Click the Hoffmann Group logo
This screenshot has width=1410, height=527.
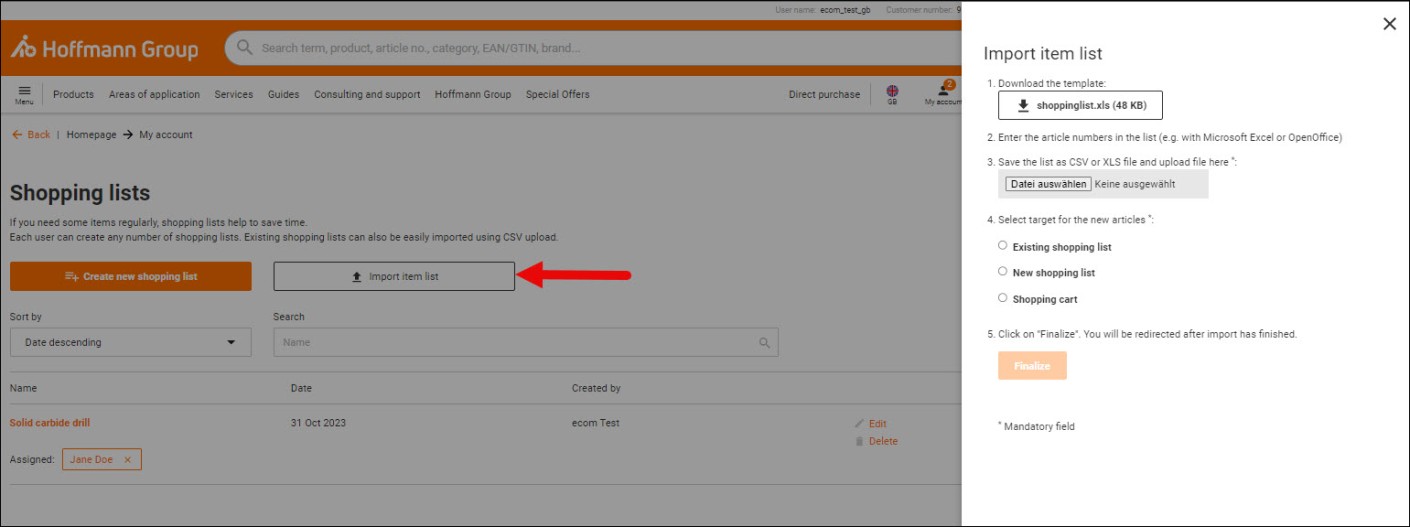104,48
